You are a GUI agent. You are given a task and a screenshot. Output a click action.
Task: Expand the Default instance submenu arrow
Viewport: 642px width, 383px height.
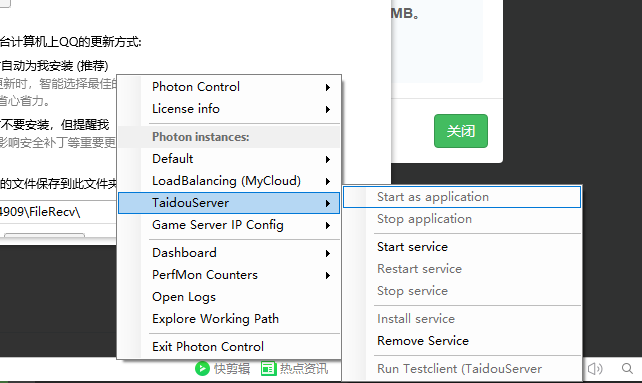pyautogui.click(x=328, y=159)
